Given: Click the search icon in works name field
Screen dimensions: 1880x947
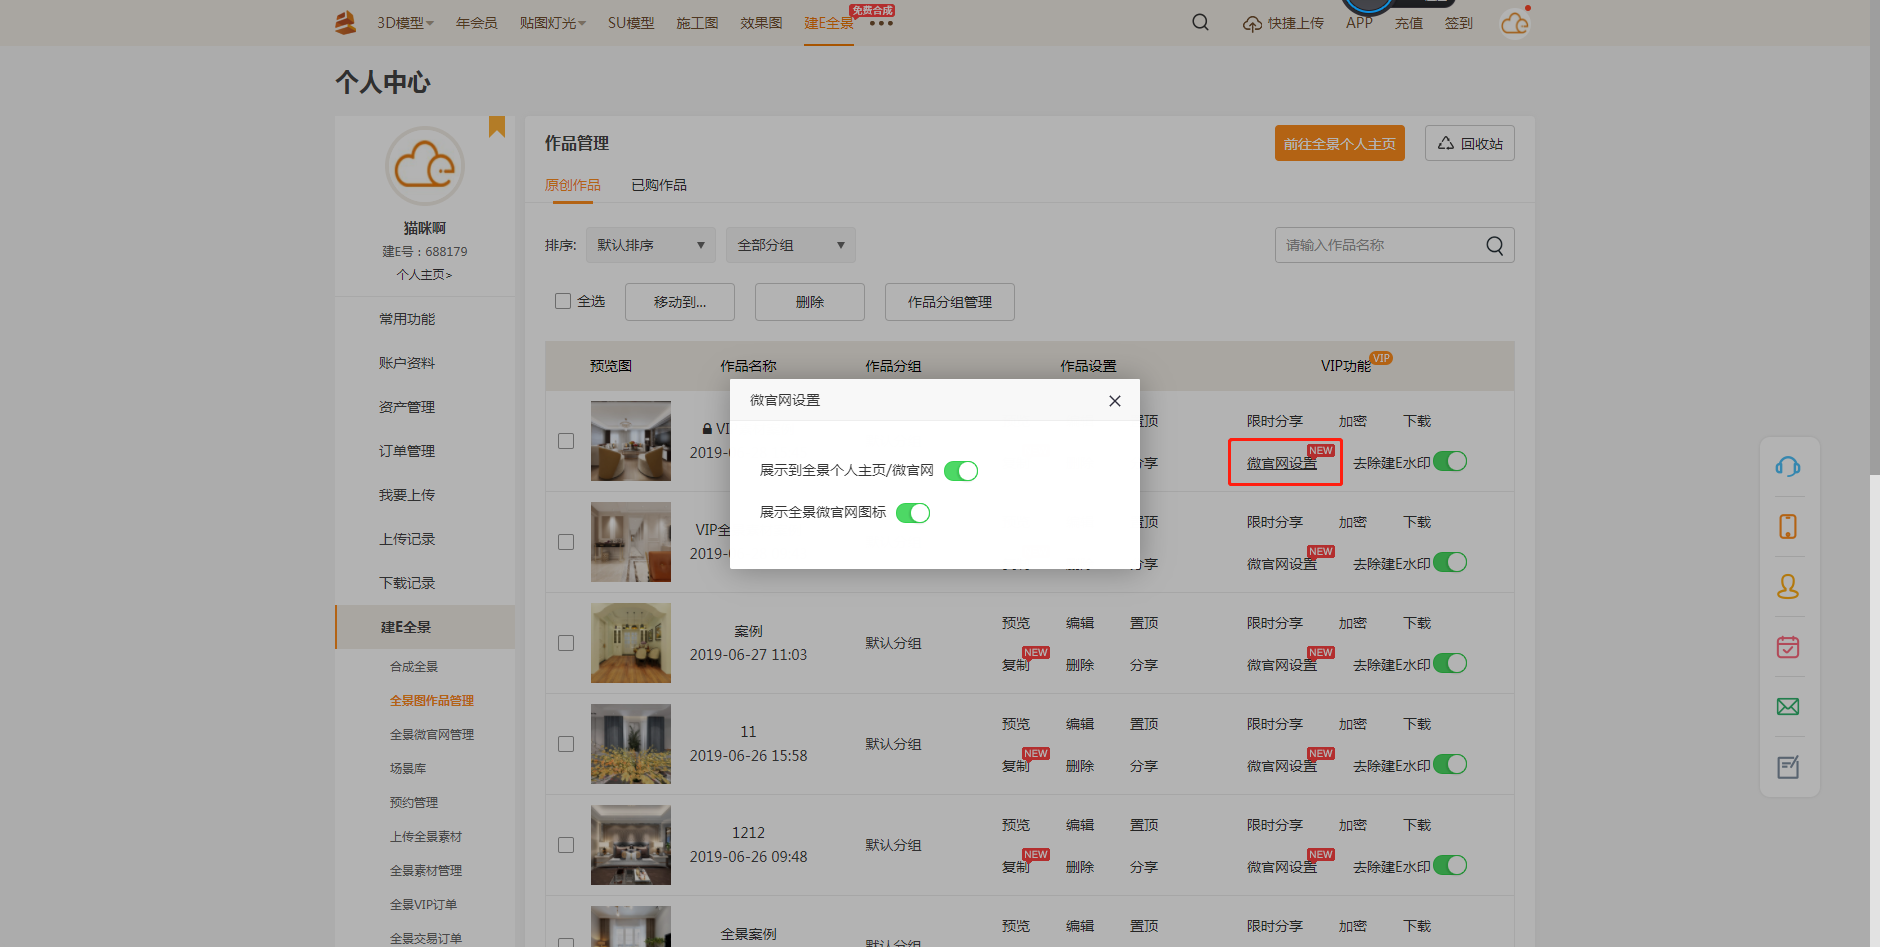Looking at the screenshot, I should tap(1494, 246).
